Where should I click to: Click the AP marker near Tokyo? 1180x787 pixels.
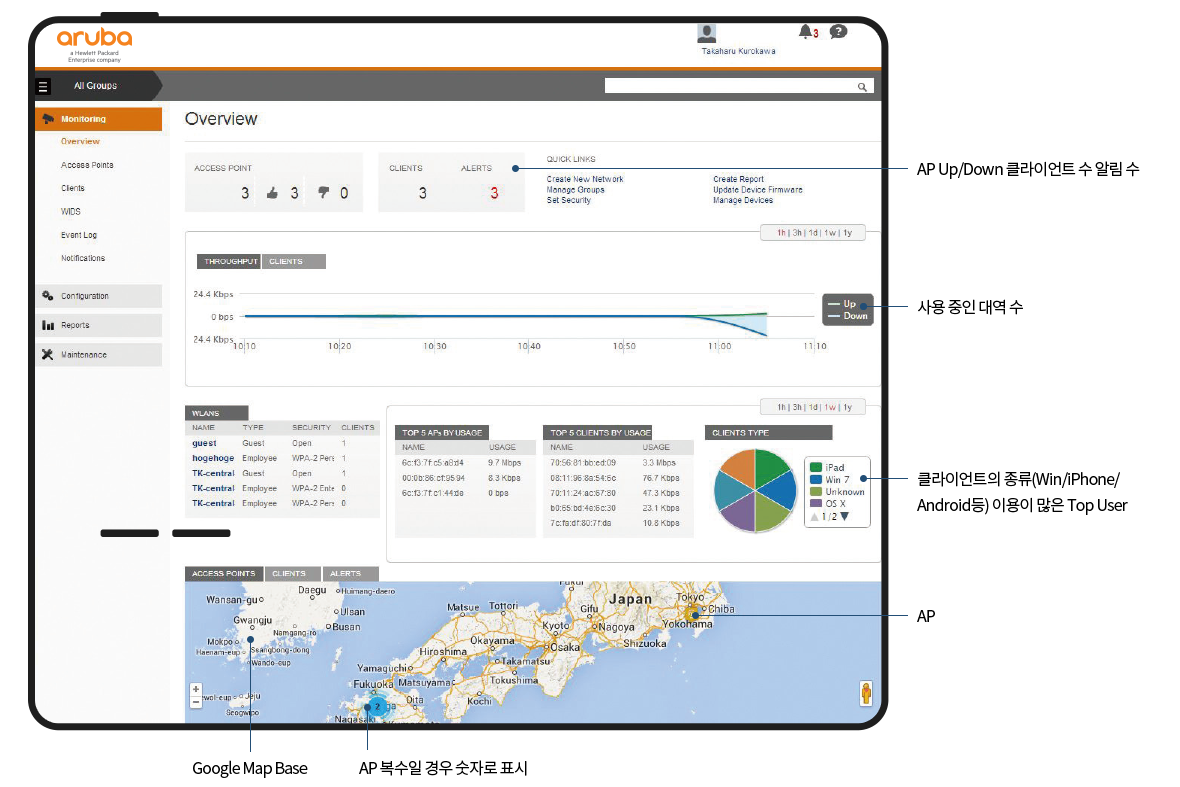click(x=692, y=615)
